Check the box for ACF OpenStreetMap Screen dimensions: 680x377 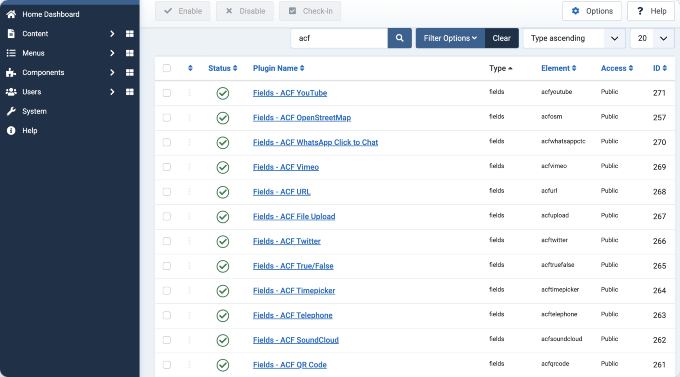click(x=167, y=118)
